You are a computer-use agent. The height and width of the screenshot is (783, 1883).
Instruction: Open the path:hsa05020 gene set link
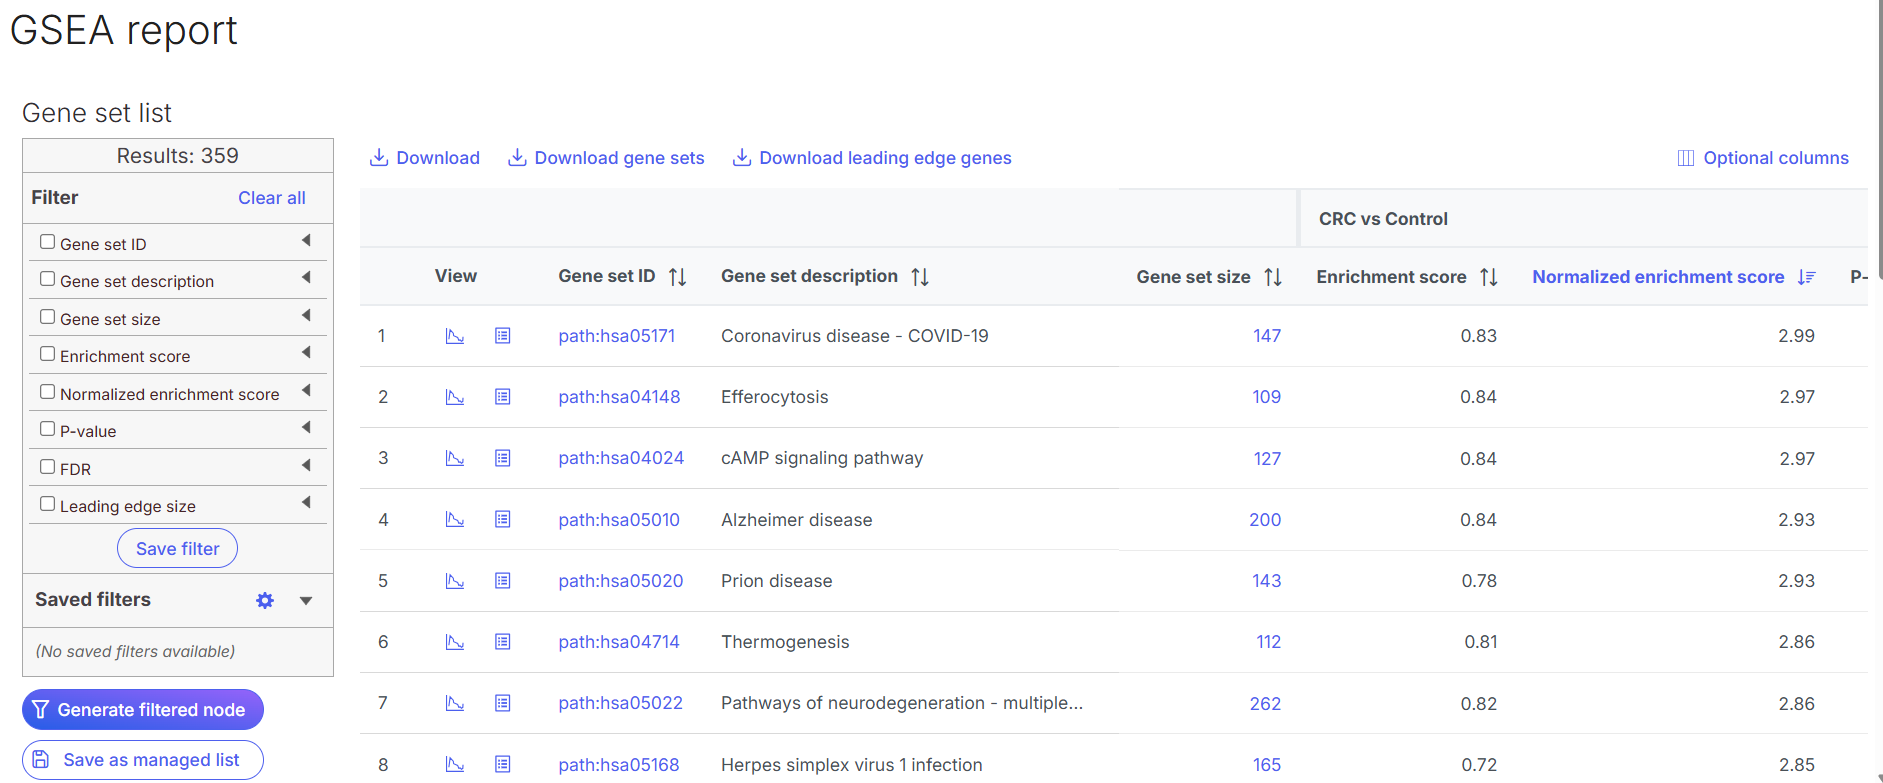620,581
